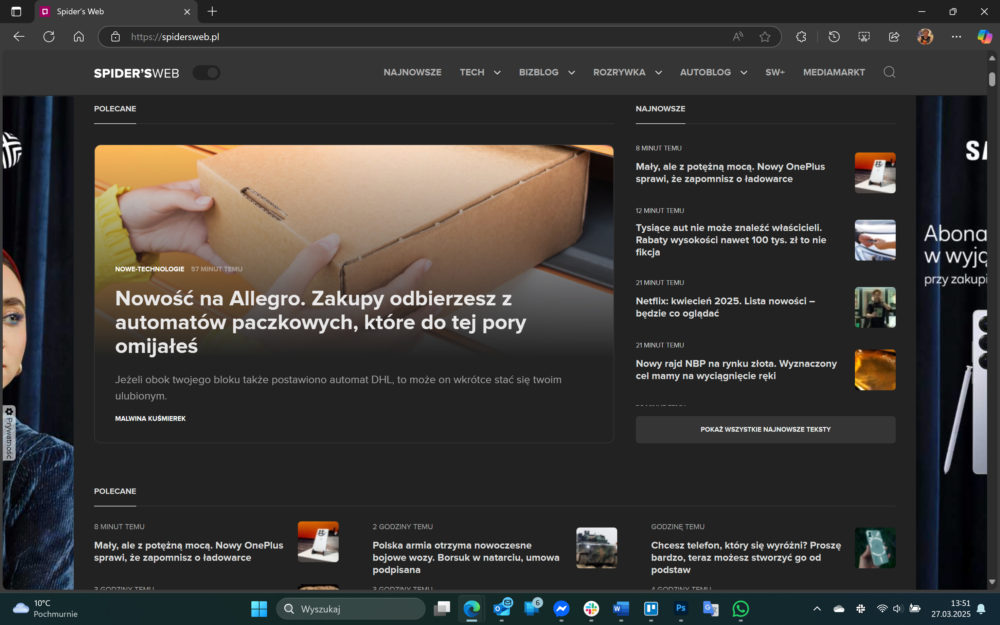Open Tysiące aut nie może znaleźć article

731,240
